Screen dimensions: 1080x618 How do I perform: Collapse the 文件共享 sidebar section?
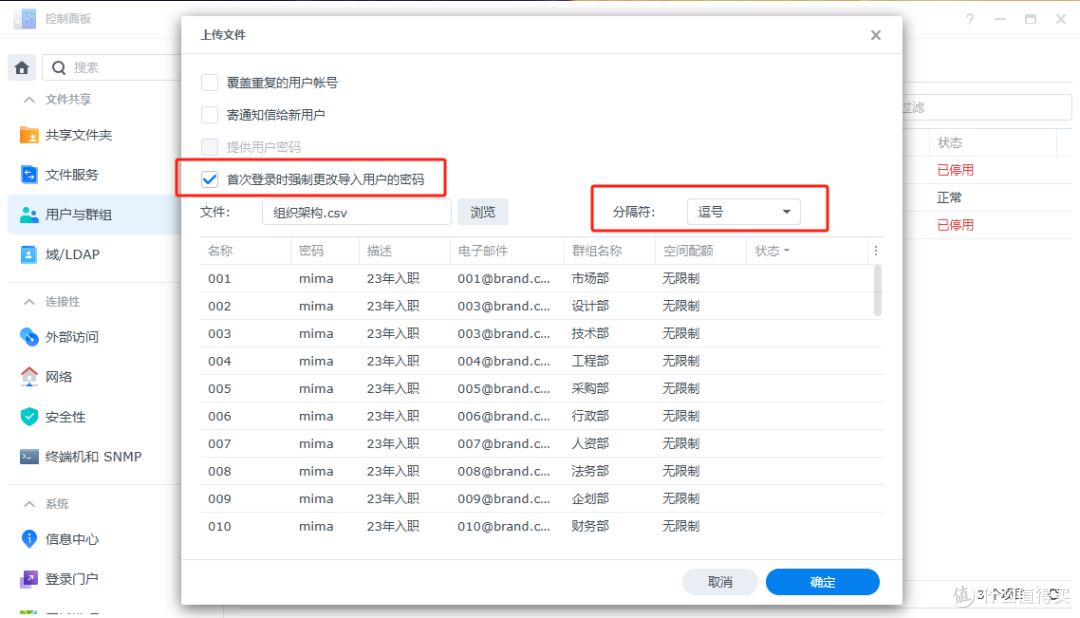(x=29, y=100)
